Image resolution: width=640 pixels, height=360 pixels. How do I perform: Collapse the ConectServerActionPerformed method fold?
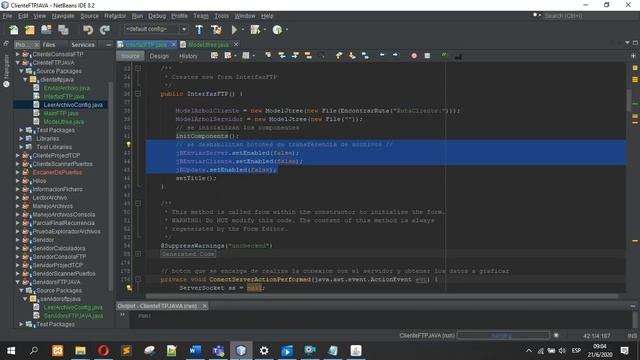138,280
